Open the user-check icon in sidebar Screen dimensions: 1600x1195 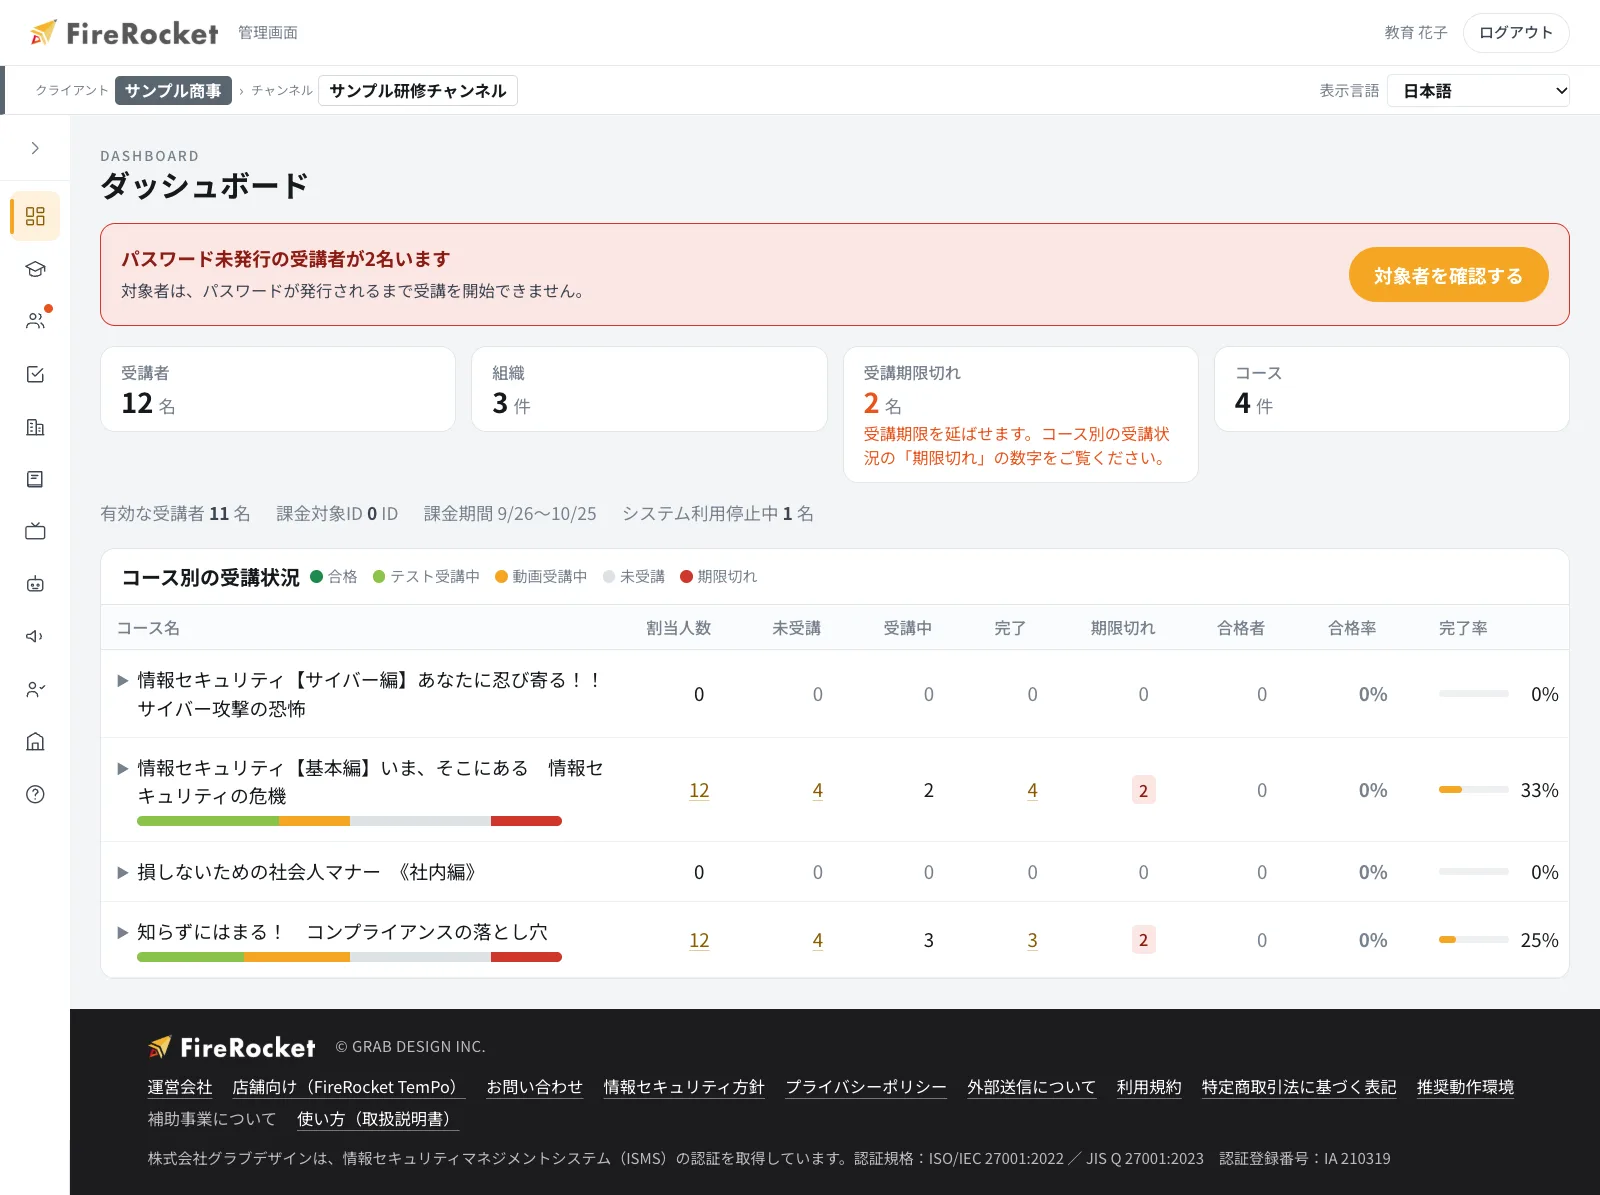pos(35,689)
